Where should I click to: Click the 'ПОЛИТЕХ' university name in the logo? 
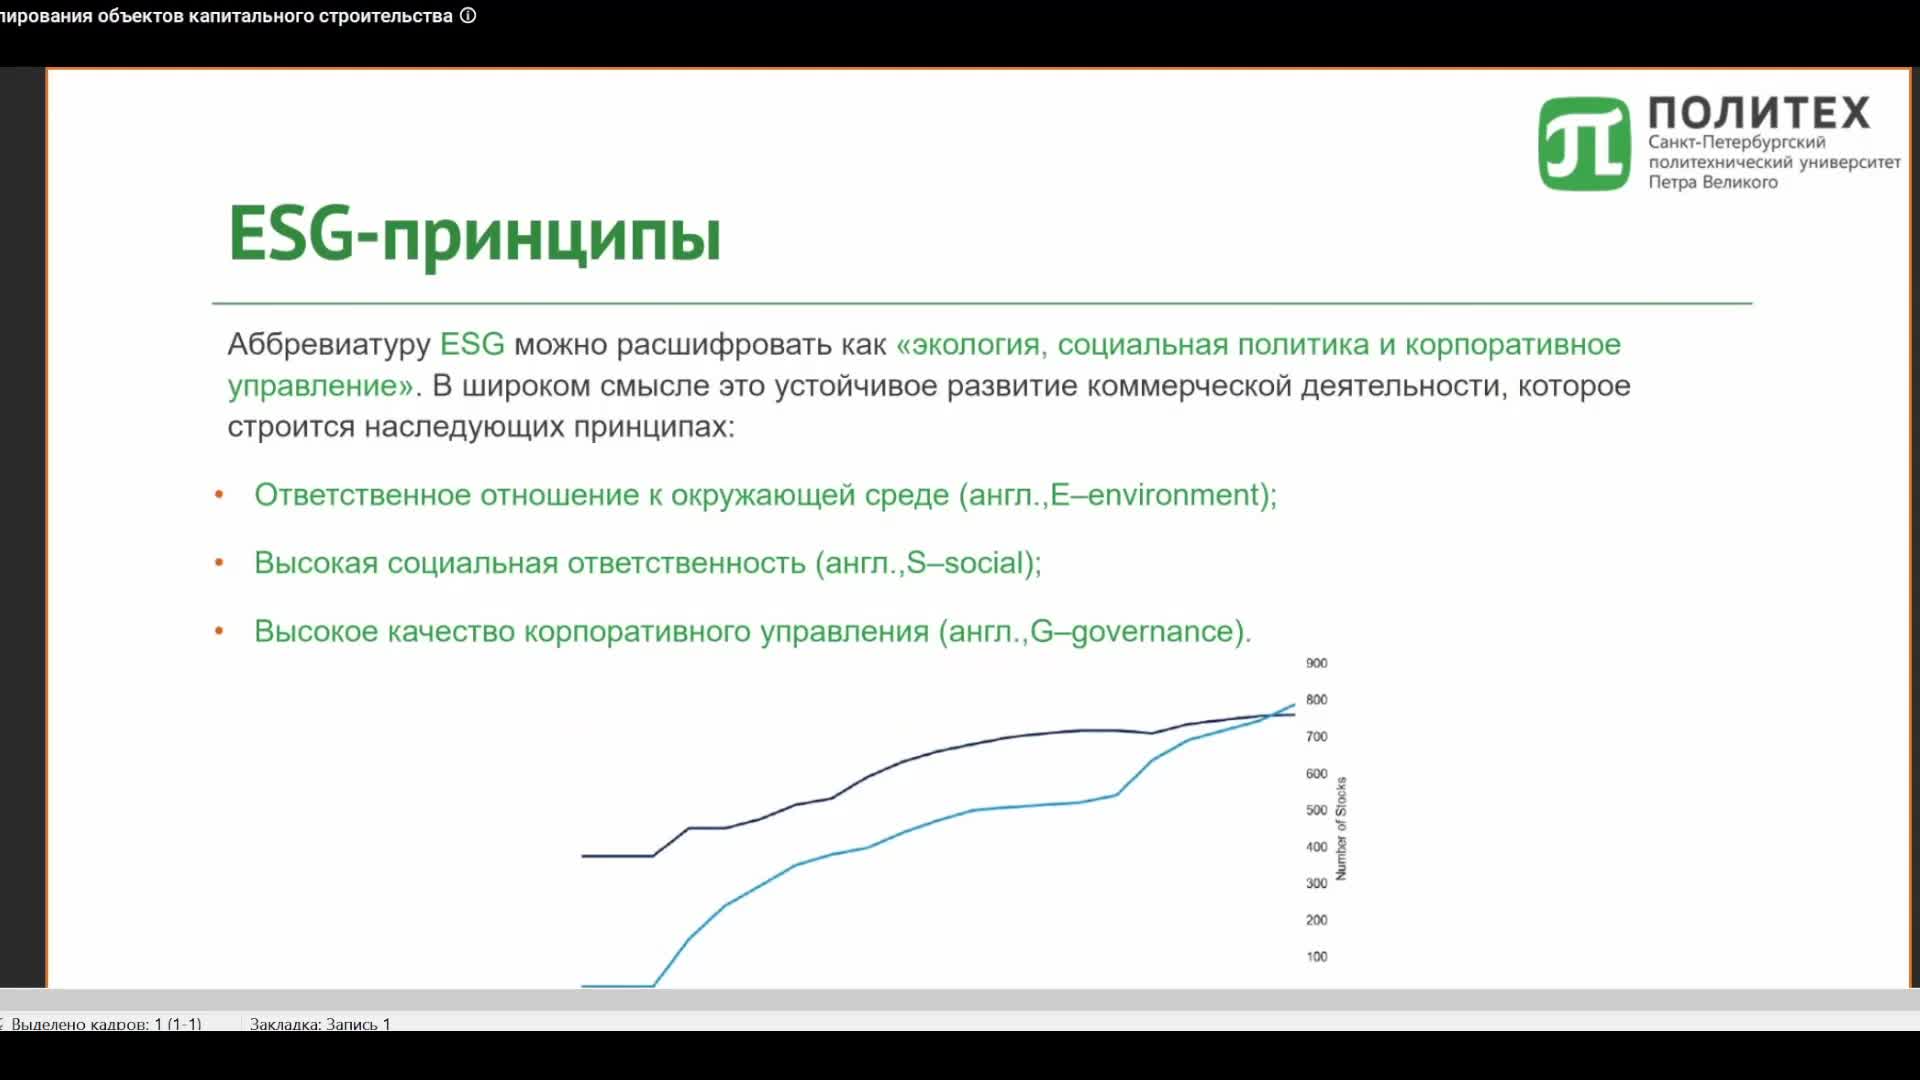click(x=1759, y=112)
